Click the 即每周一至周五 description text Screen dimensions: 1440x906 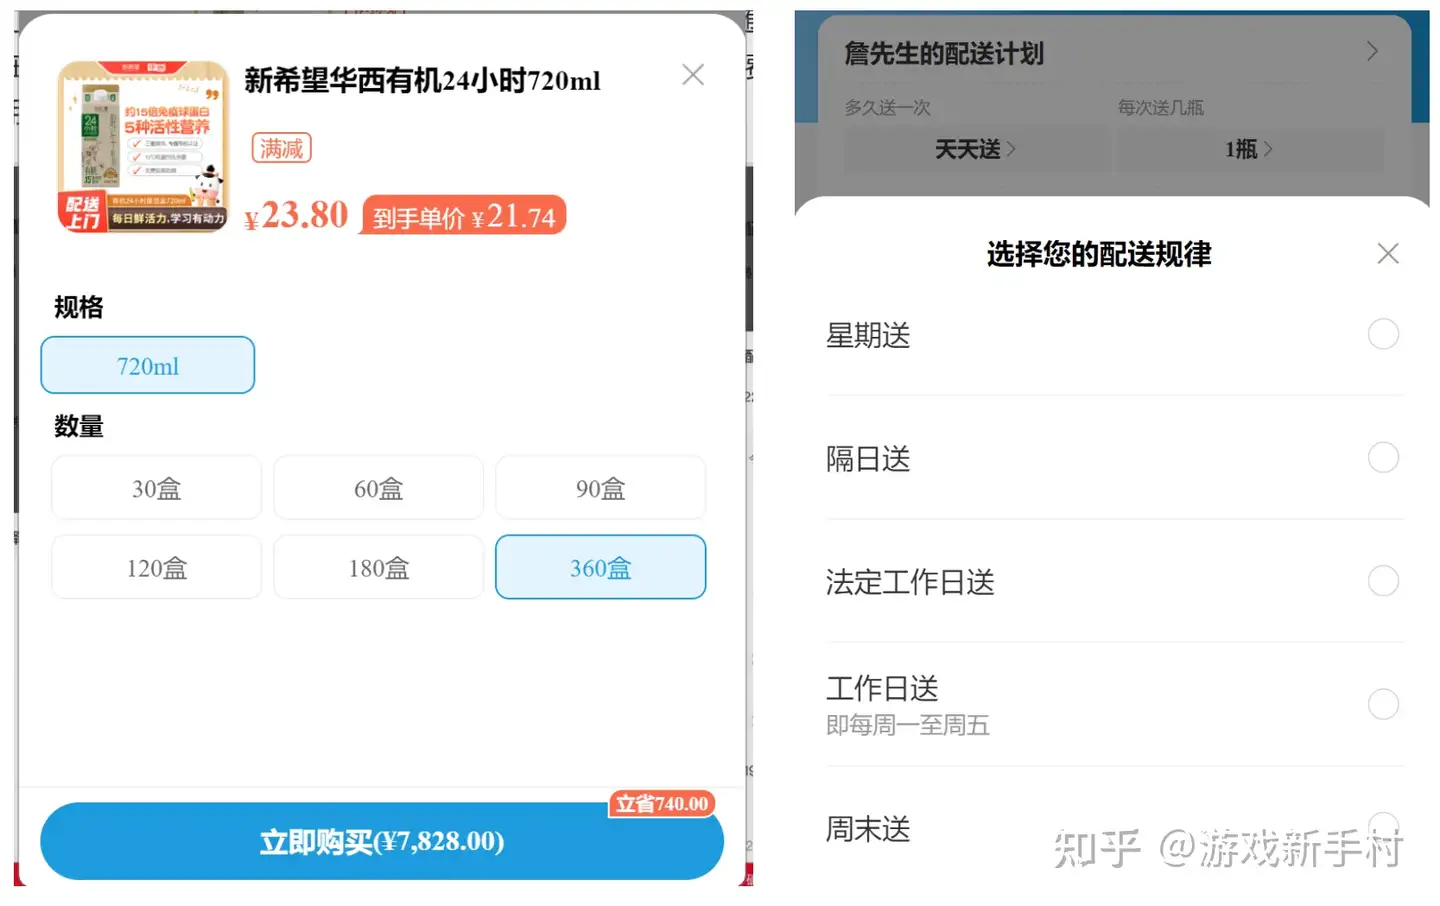click(x=908, y=725)
